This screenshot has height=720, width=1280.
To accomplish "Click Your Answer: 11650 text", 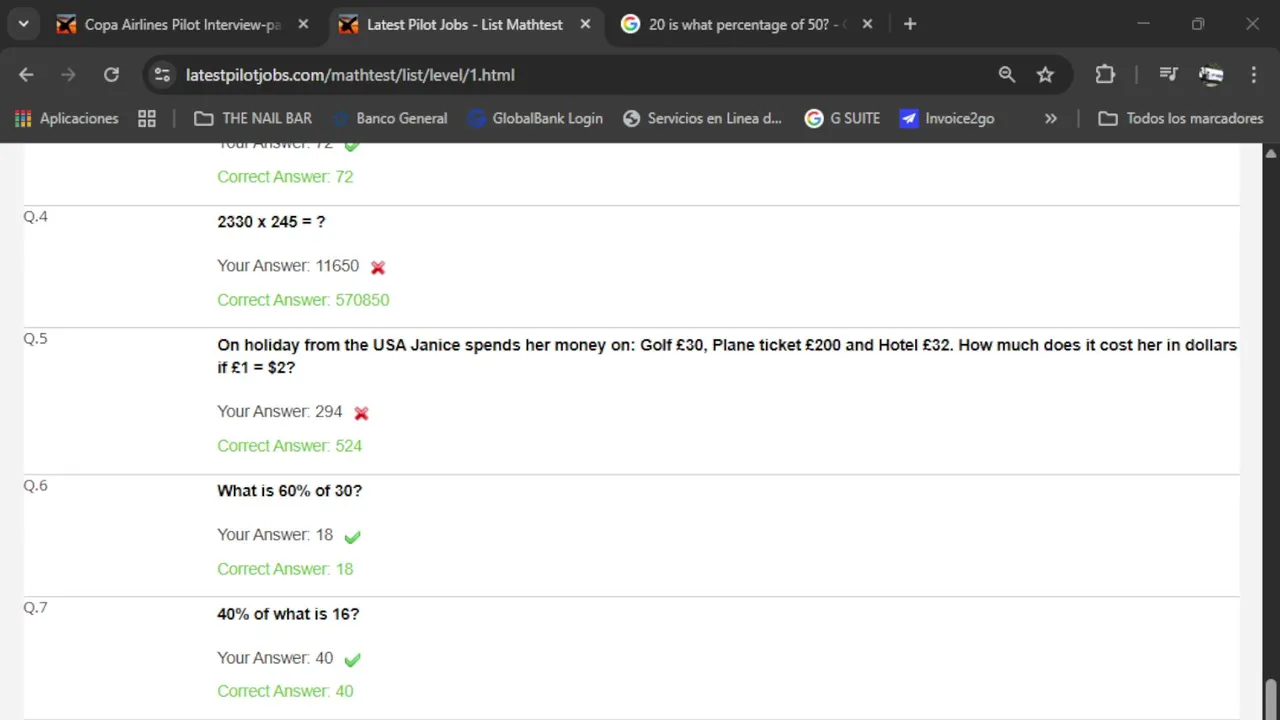I will [288, 266].
